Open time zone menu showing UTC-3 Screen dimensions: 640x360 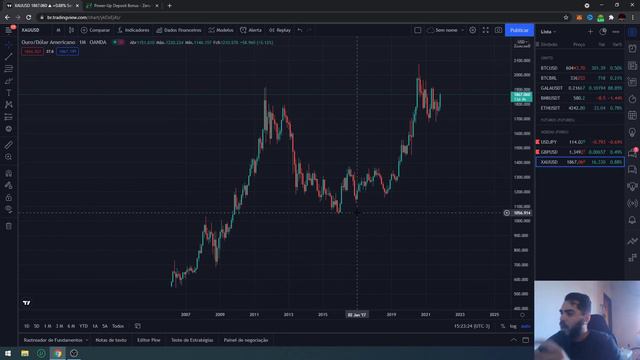pyautogui.click(x=472, y=326)
